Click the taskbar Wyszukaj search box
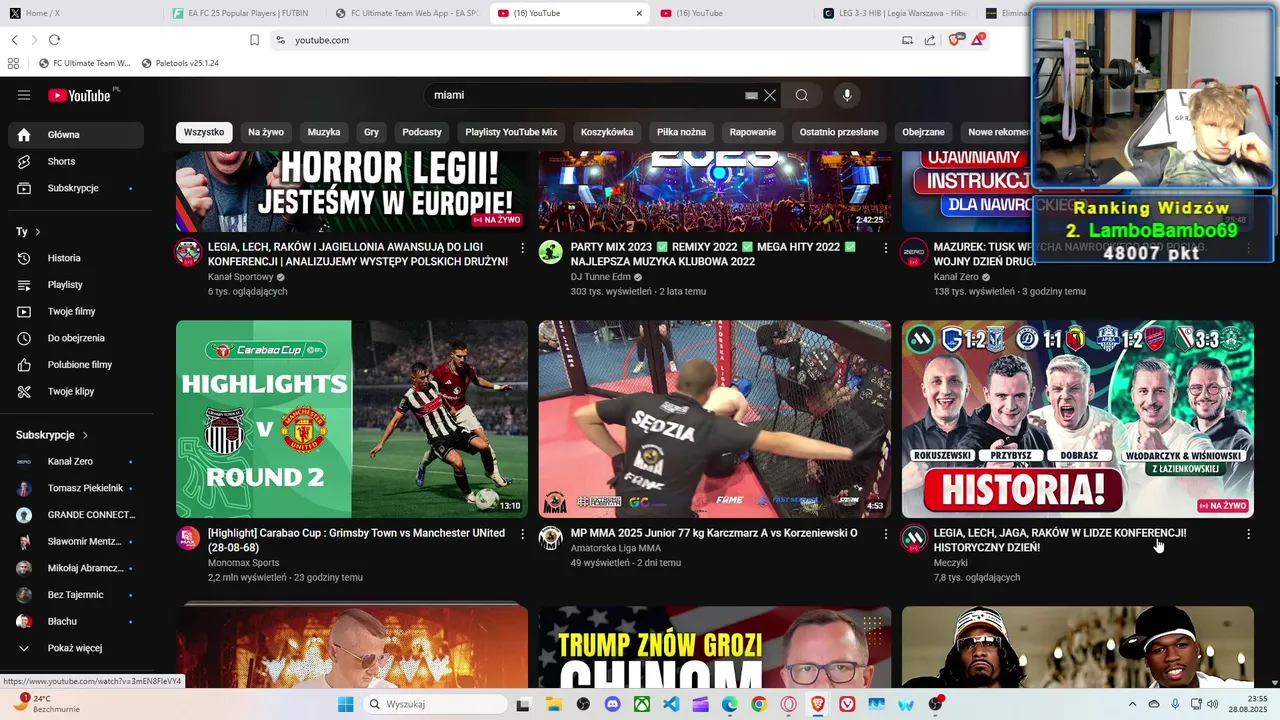 coord(434,704)
